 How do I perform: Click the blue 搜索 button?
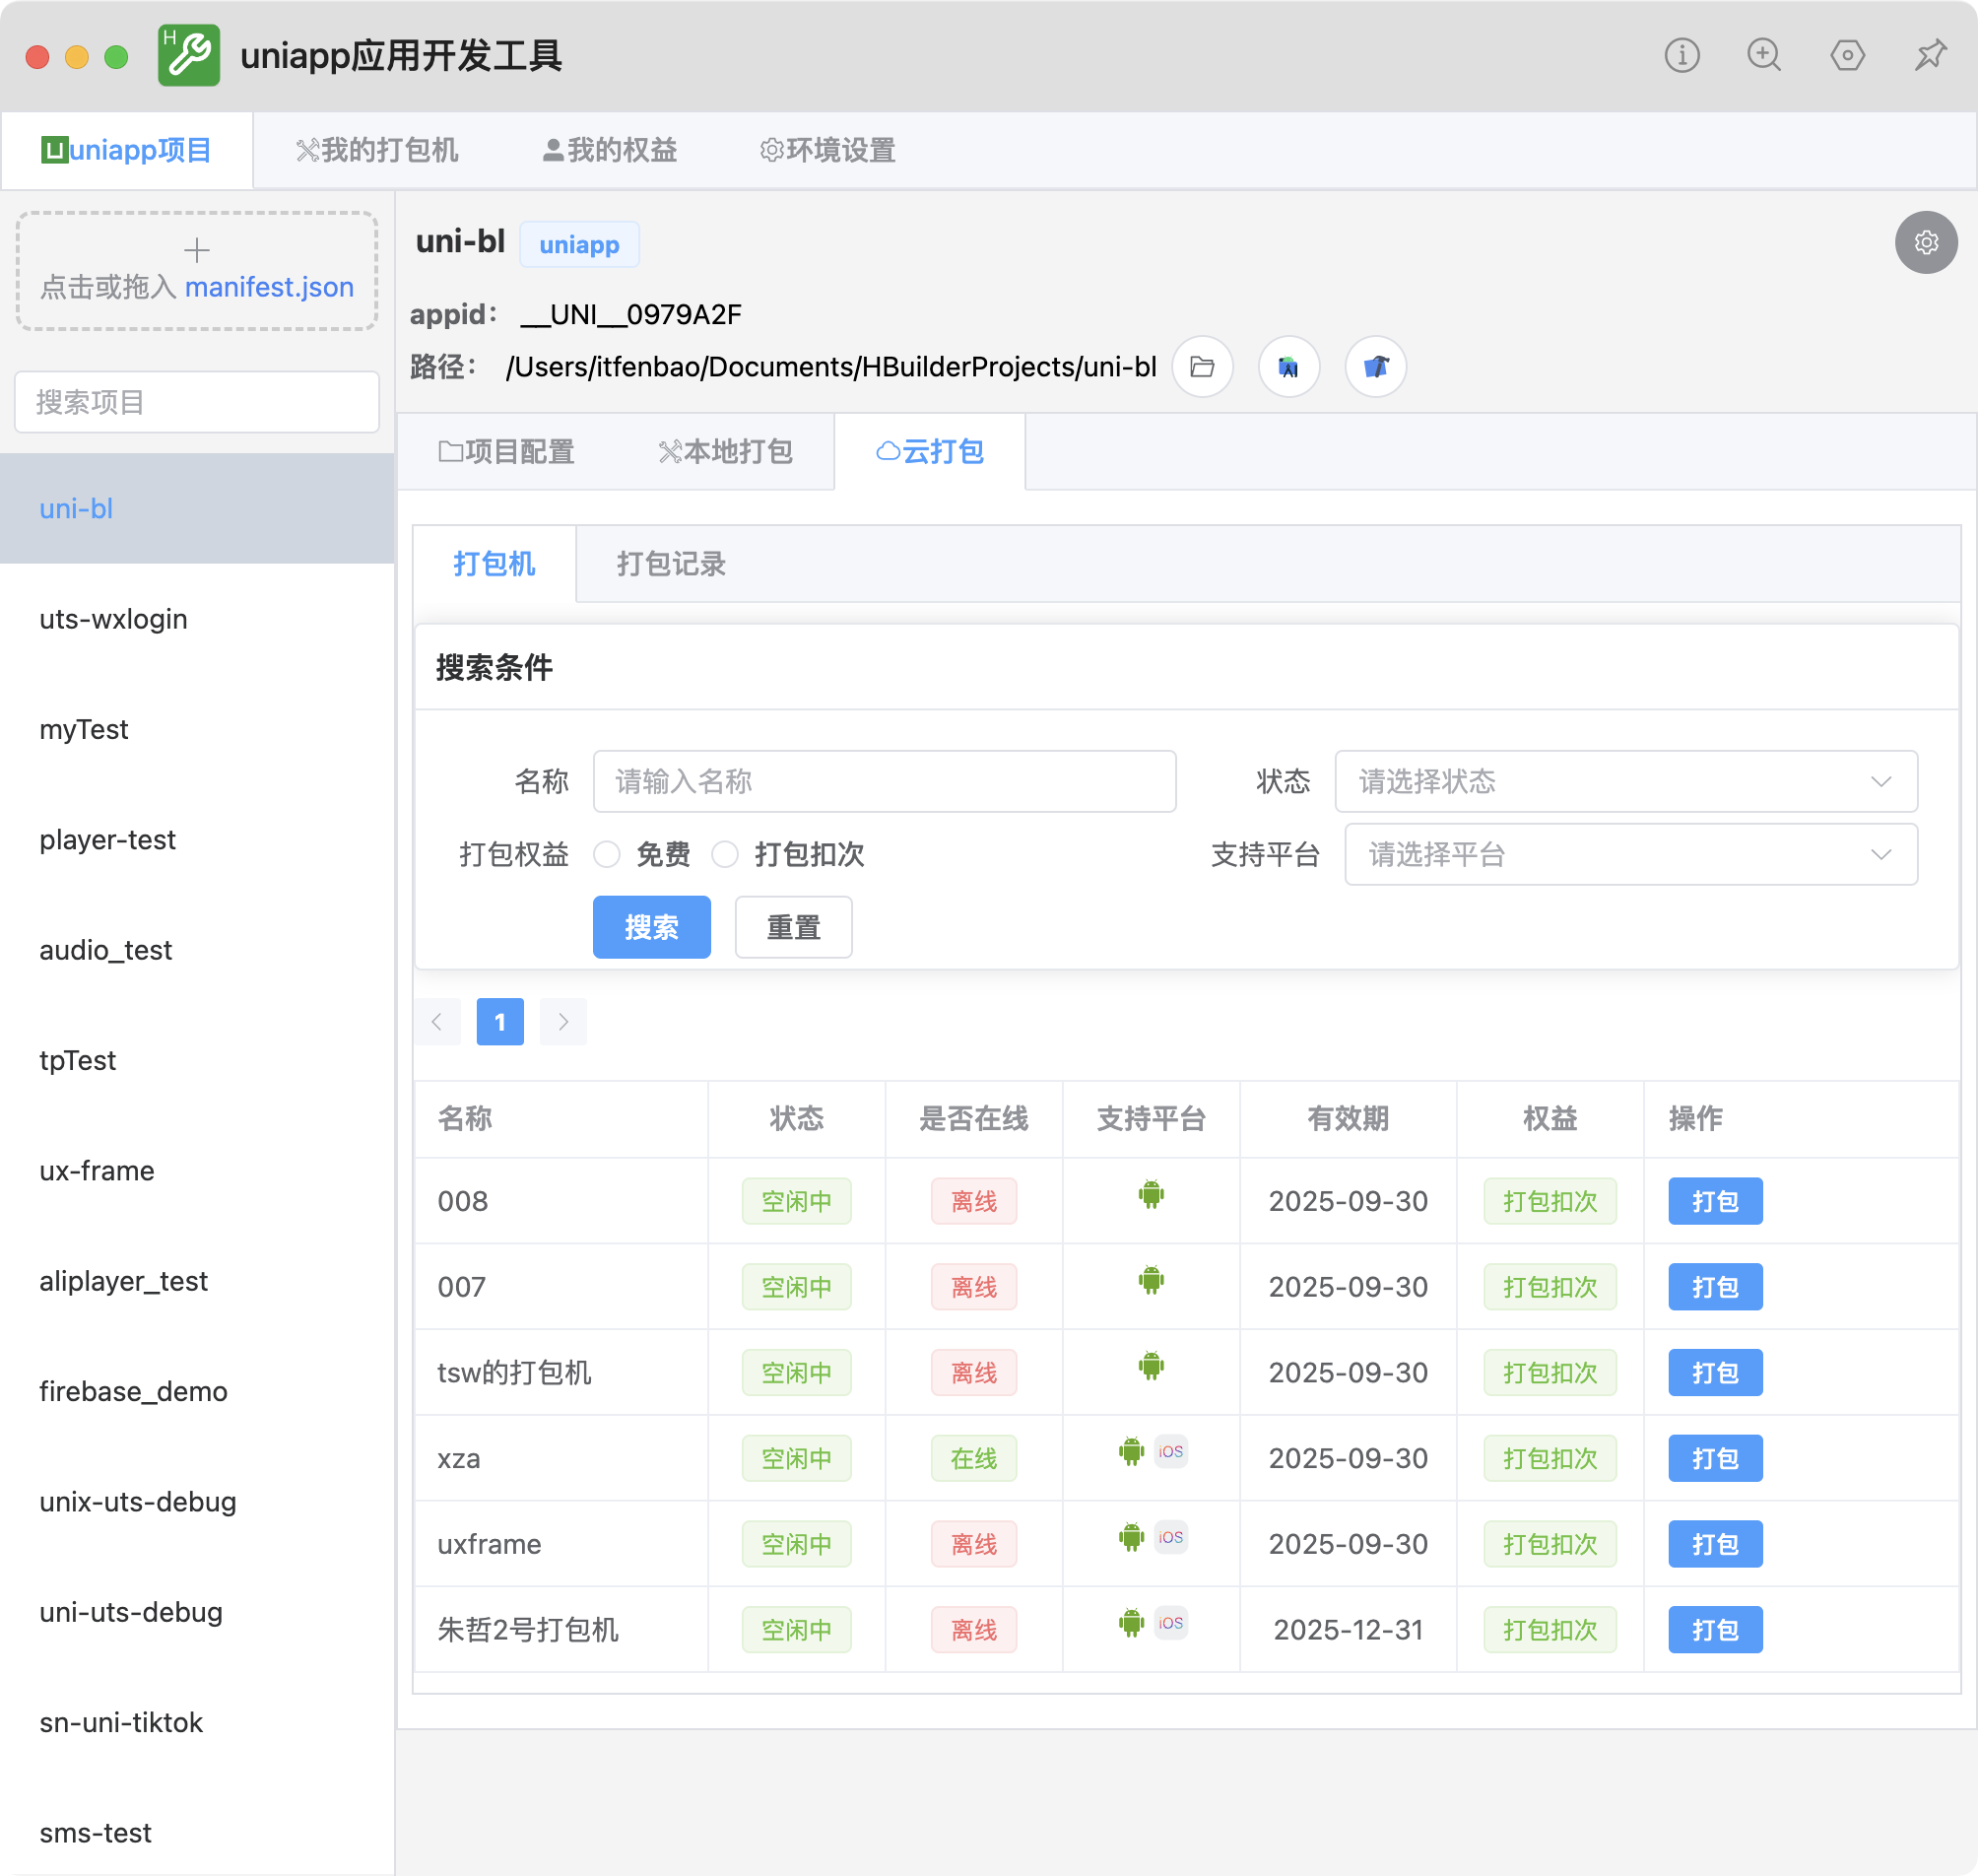(652, 928)
